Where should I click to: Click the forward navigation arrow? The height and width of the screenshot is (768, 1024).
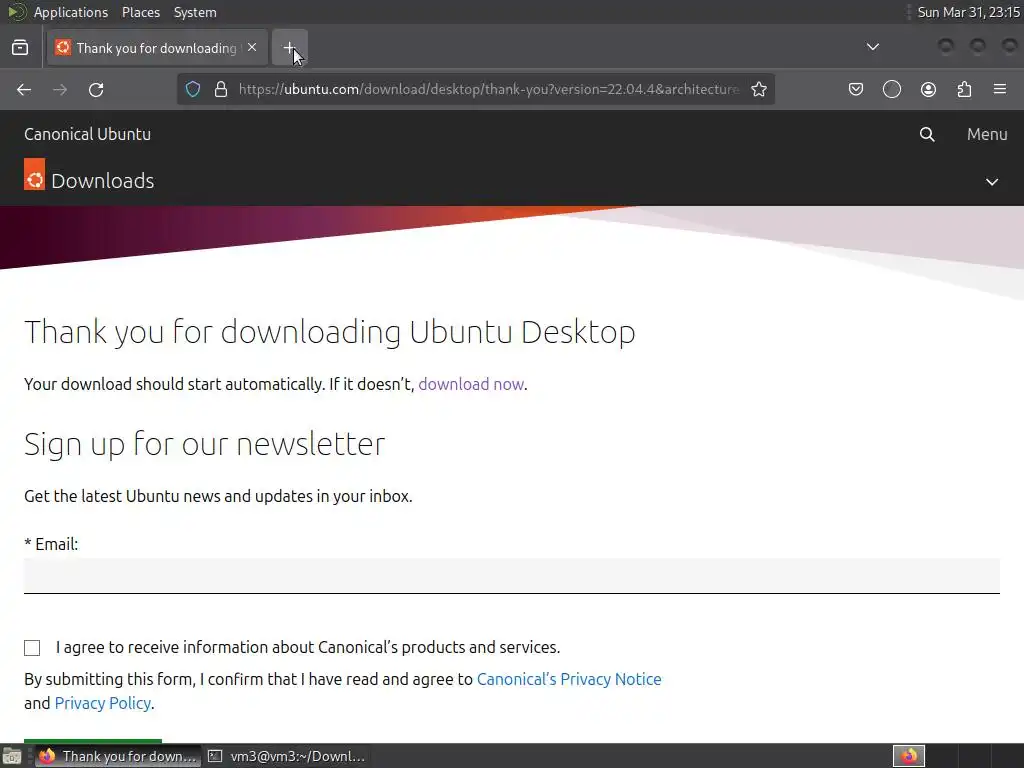tap(60, 89)
